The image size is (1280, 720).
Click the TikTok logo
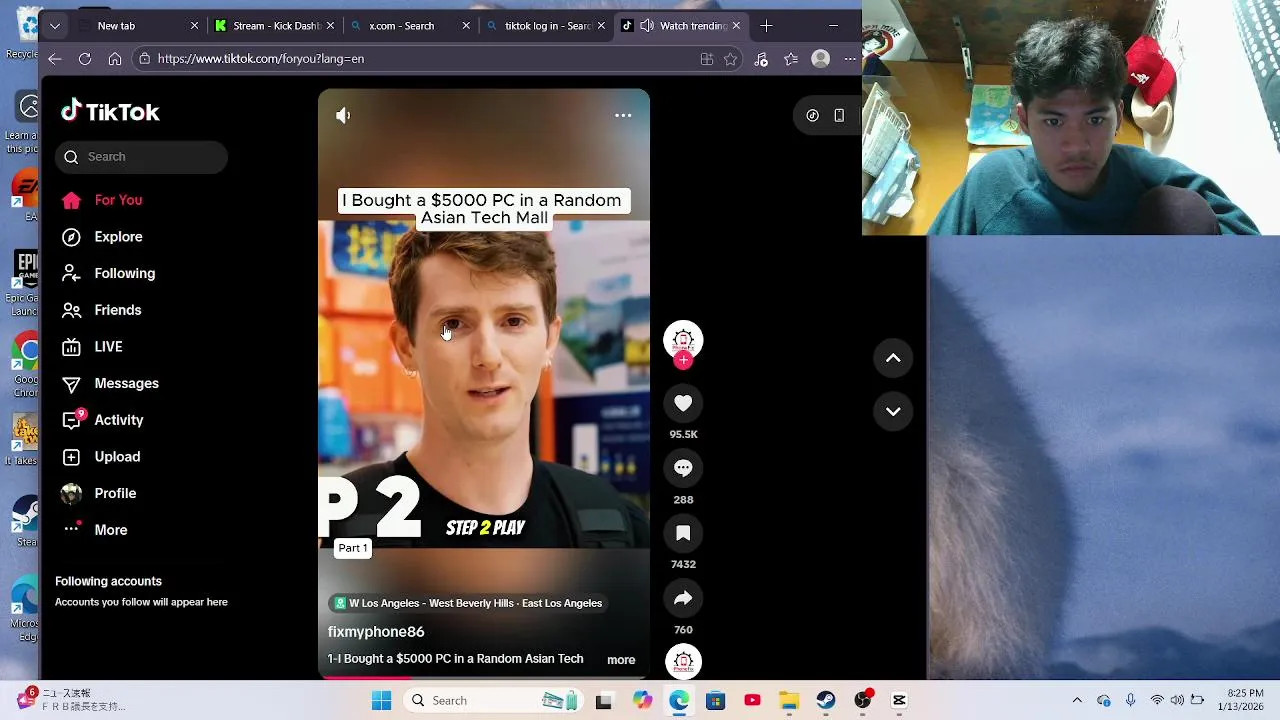click(110, 112)
